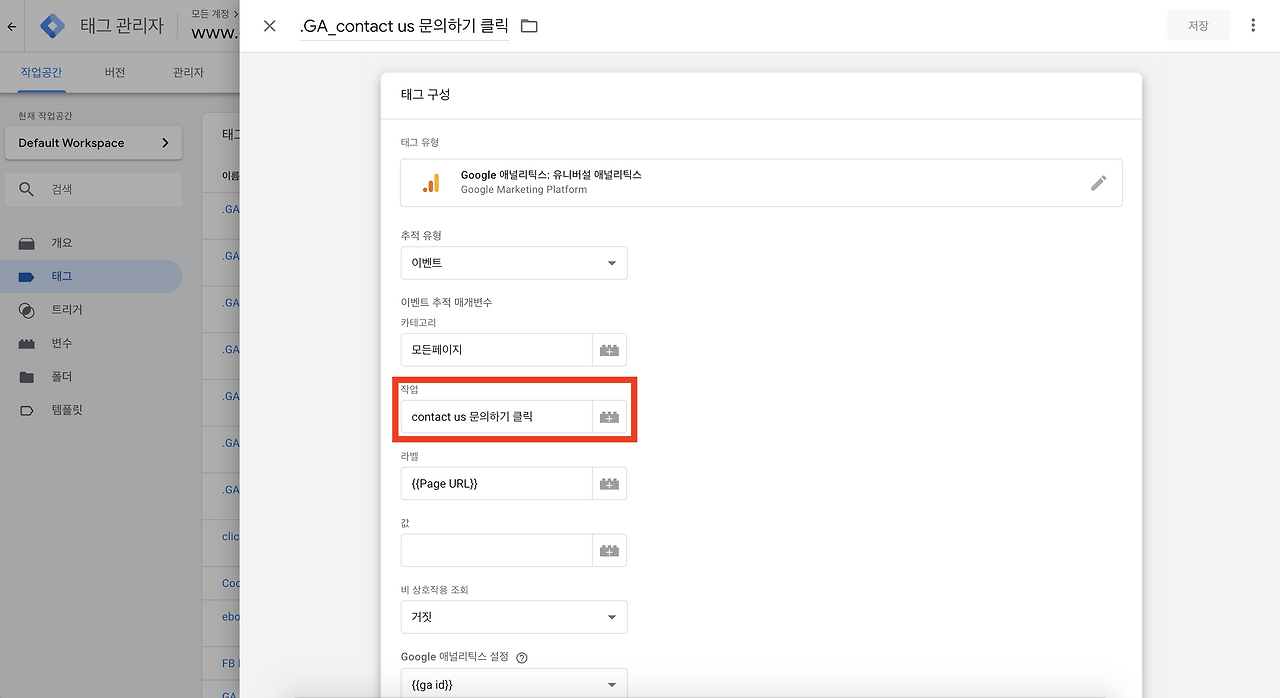Click the 저장 save button

coord(1198,26)
